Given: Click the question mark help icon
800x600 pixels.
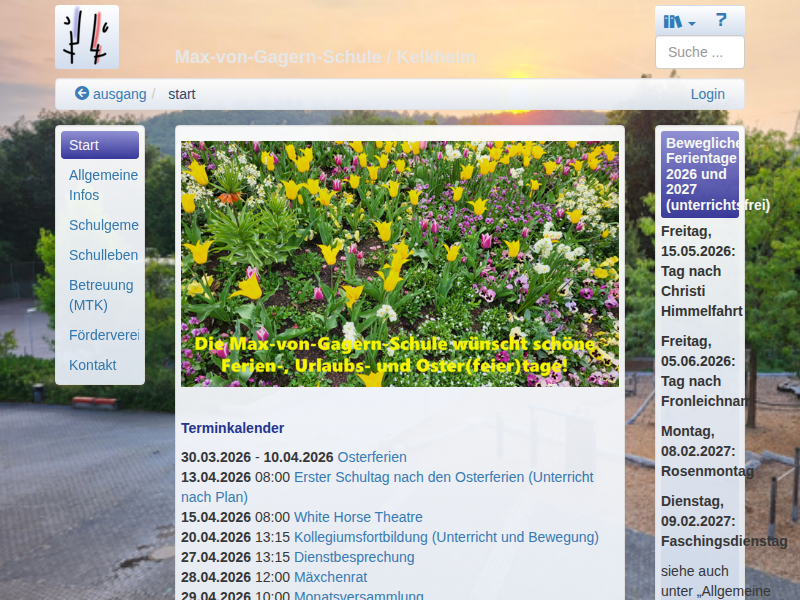Looking at the screenshot, I should pyautogui.click(x=721, y=20).
